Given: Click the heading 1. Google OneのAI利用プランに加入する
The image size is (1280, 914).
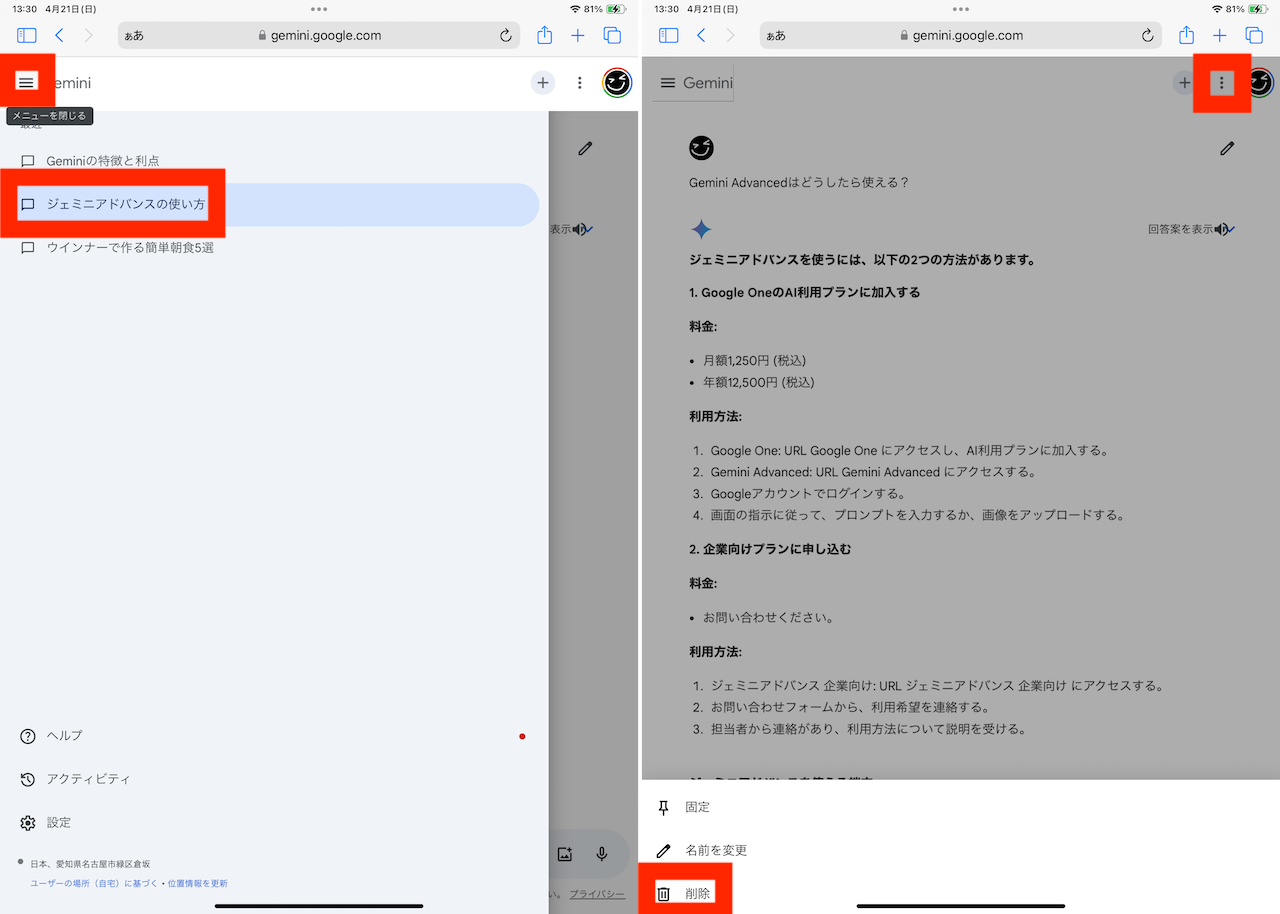Looking at the screenshot, I should (x=805, y=293).
